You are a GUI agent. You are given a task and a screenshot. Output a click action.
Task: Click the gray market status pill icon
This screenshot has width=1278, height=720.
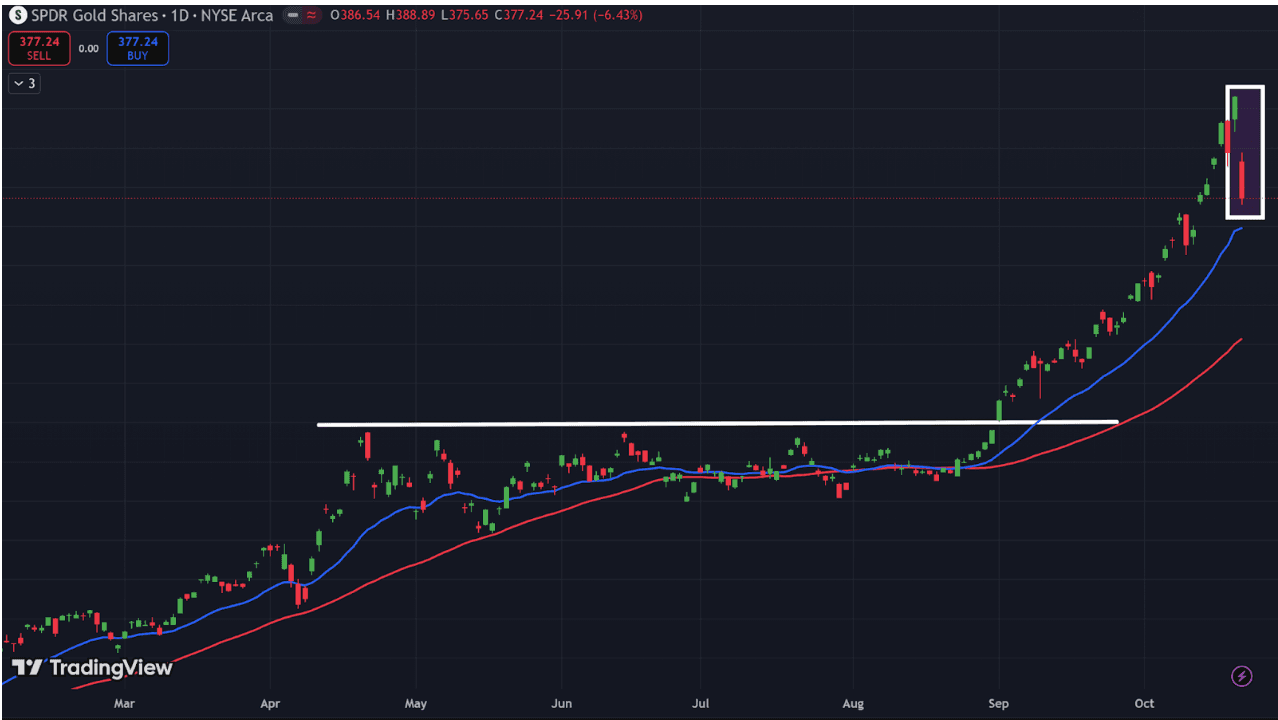point(292,16)
